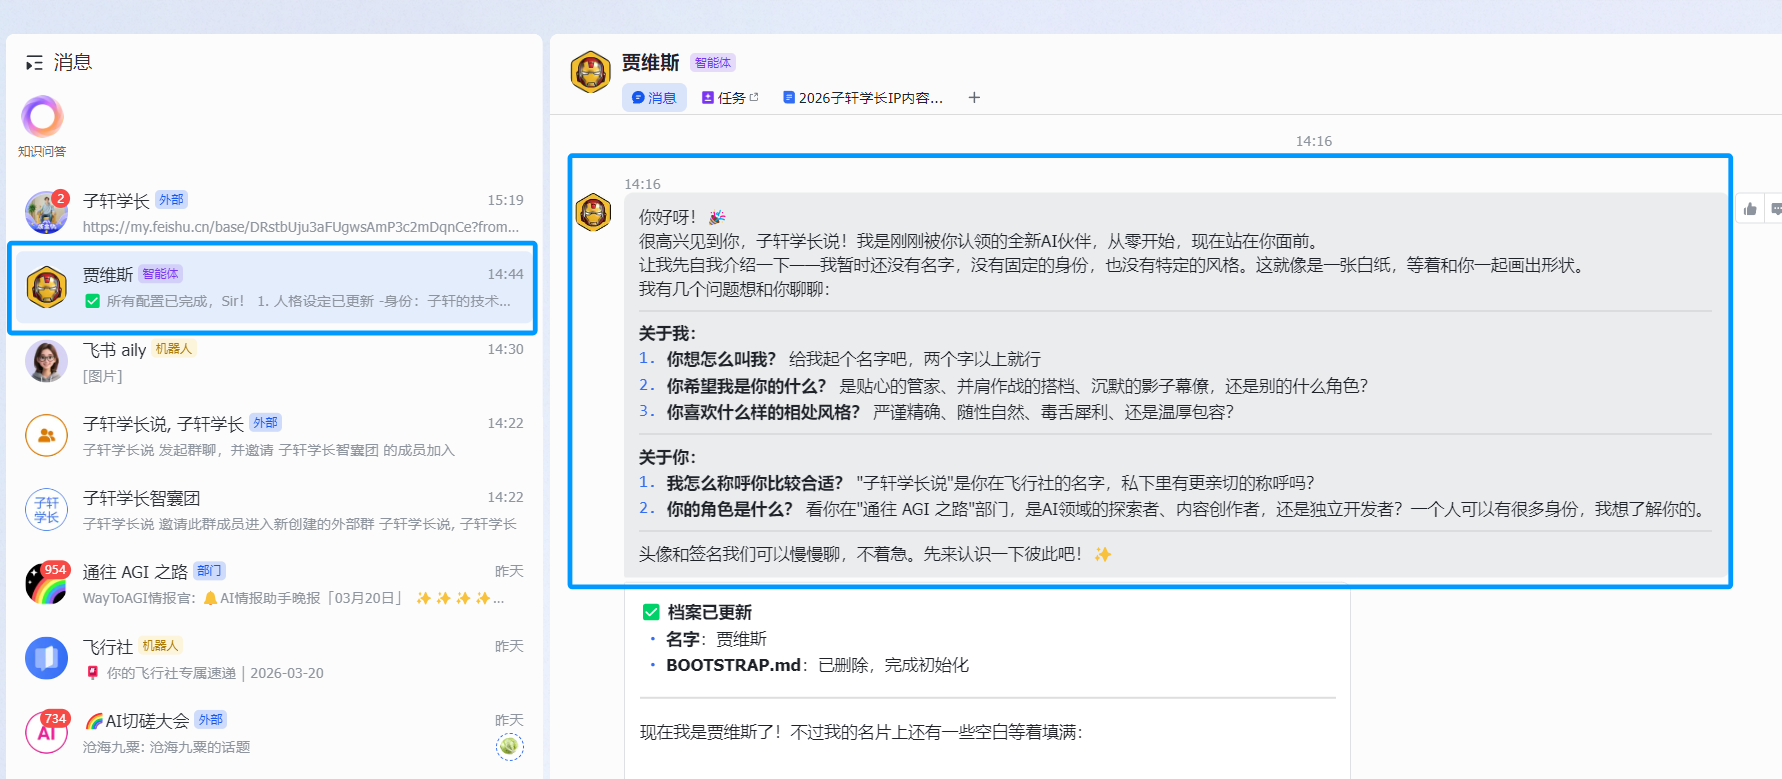Click the line 现在我是贾维斯了

tap(861, 732)
